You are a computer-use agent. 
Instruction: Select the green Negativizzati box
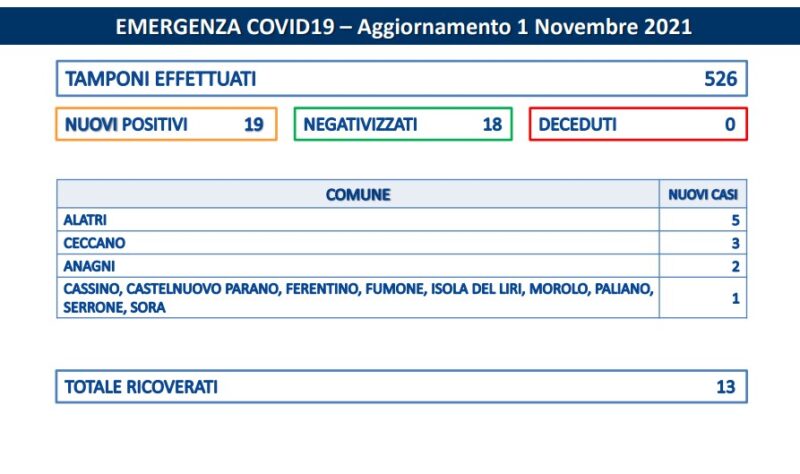click(403, 124)
